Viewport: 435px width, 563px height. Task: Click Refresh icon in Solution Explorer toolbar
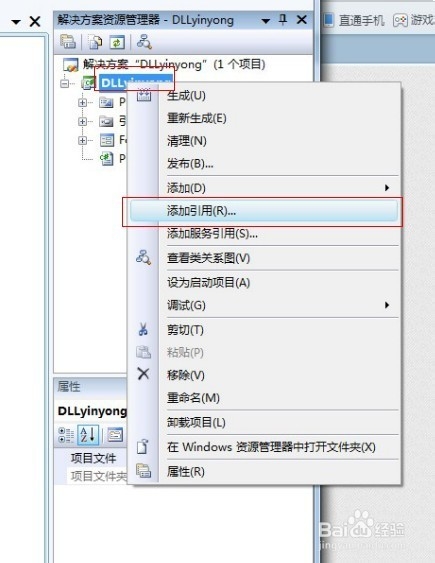(x=117, y=42)
